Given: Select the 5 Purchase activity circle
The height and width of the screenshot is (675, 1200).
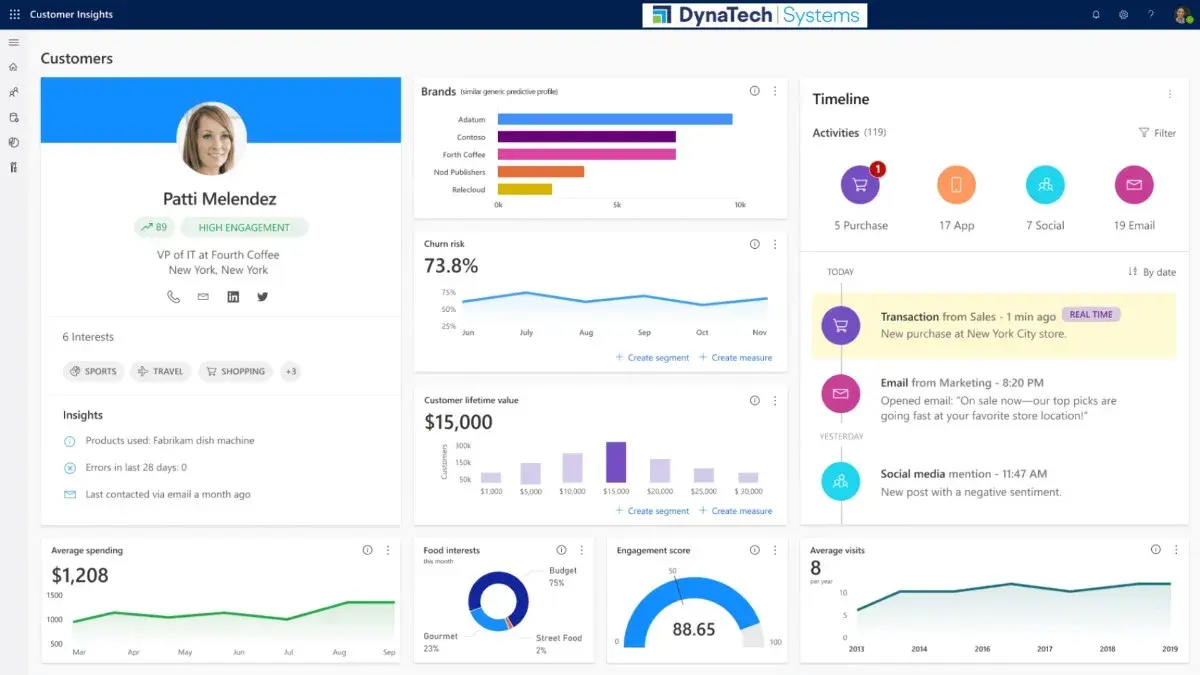Looking at the screenshot, I should coord(860,185).
